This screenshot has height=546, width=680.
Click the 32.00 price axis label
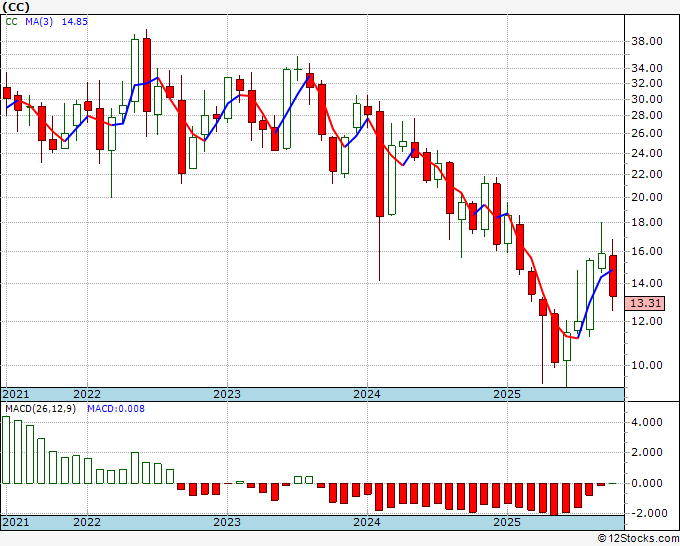click(x=646, y=83)
